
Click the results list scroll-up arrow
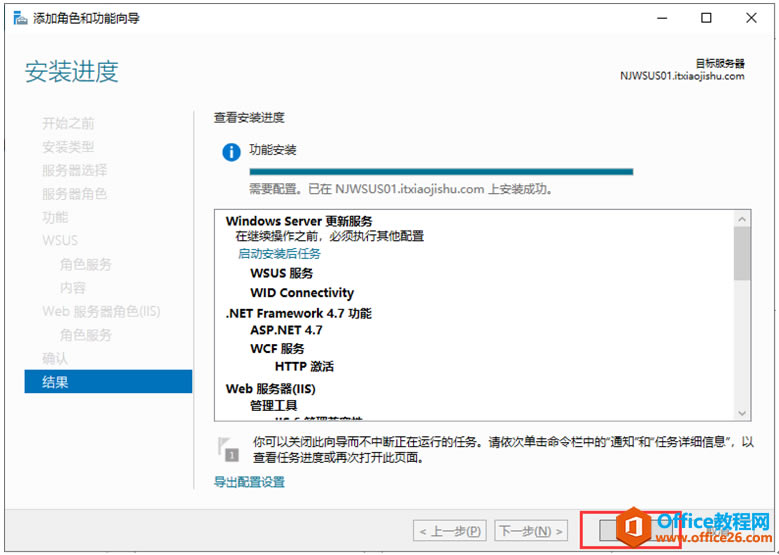(742, 219)
